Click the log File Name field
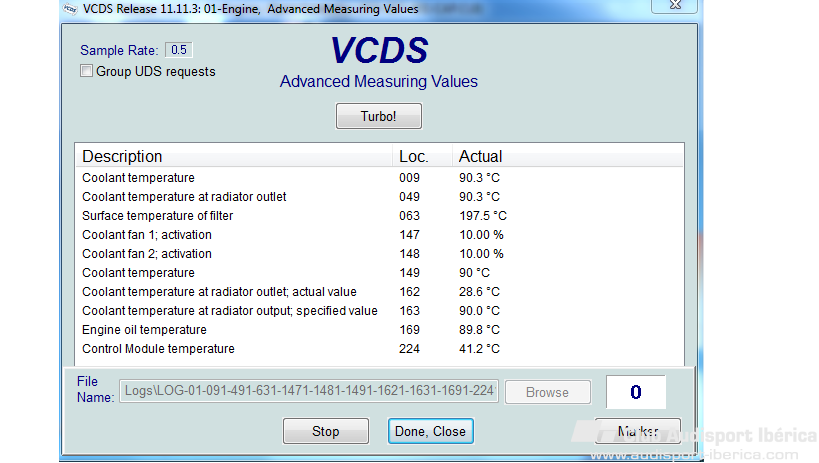This screenshot has height=463, width=819. click(x=309, y=391)
